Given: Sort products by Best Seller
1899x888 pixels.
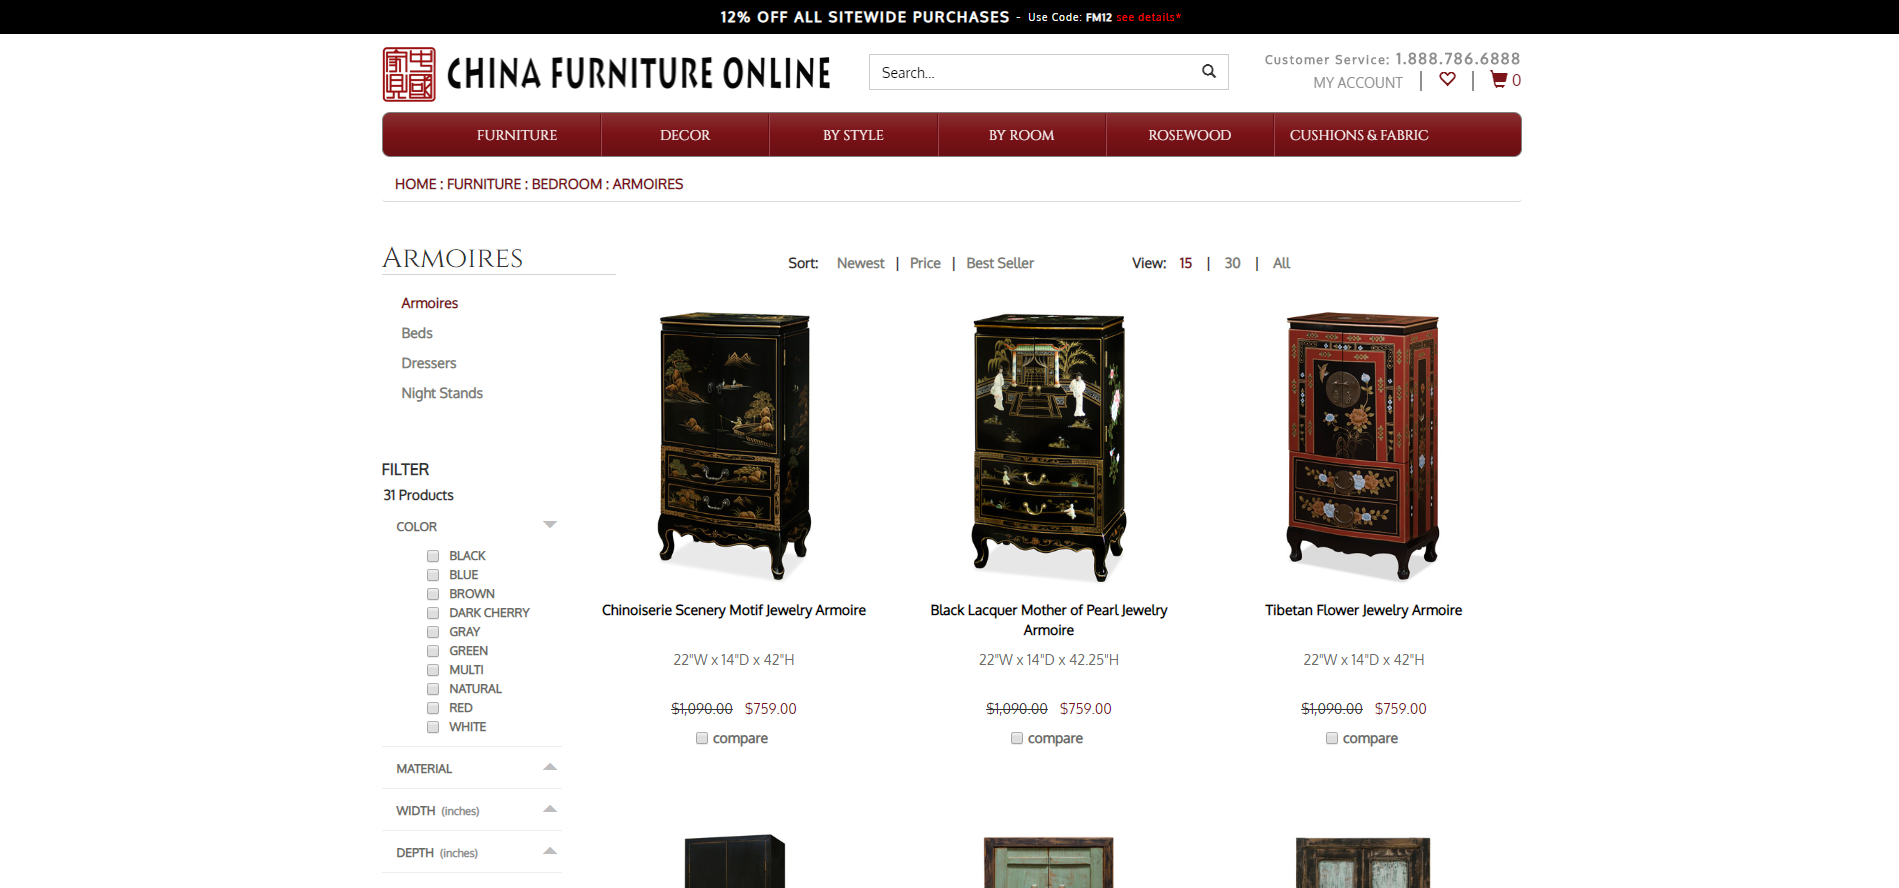Looking at the screenshot, I should (1000, 263).
